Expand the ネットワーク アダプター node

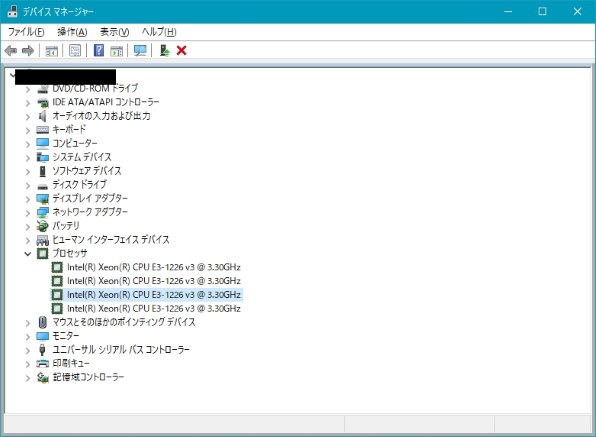28,212
